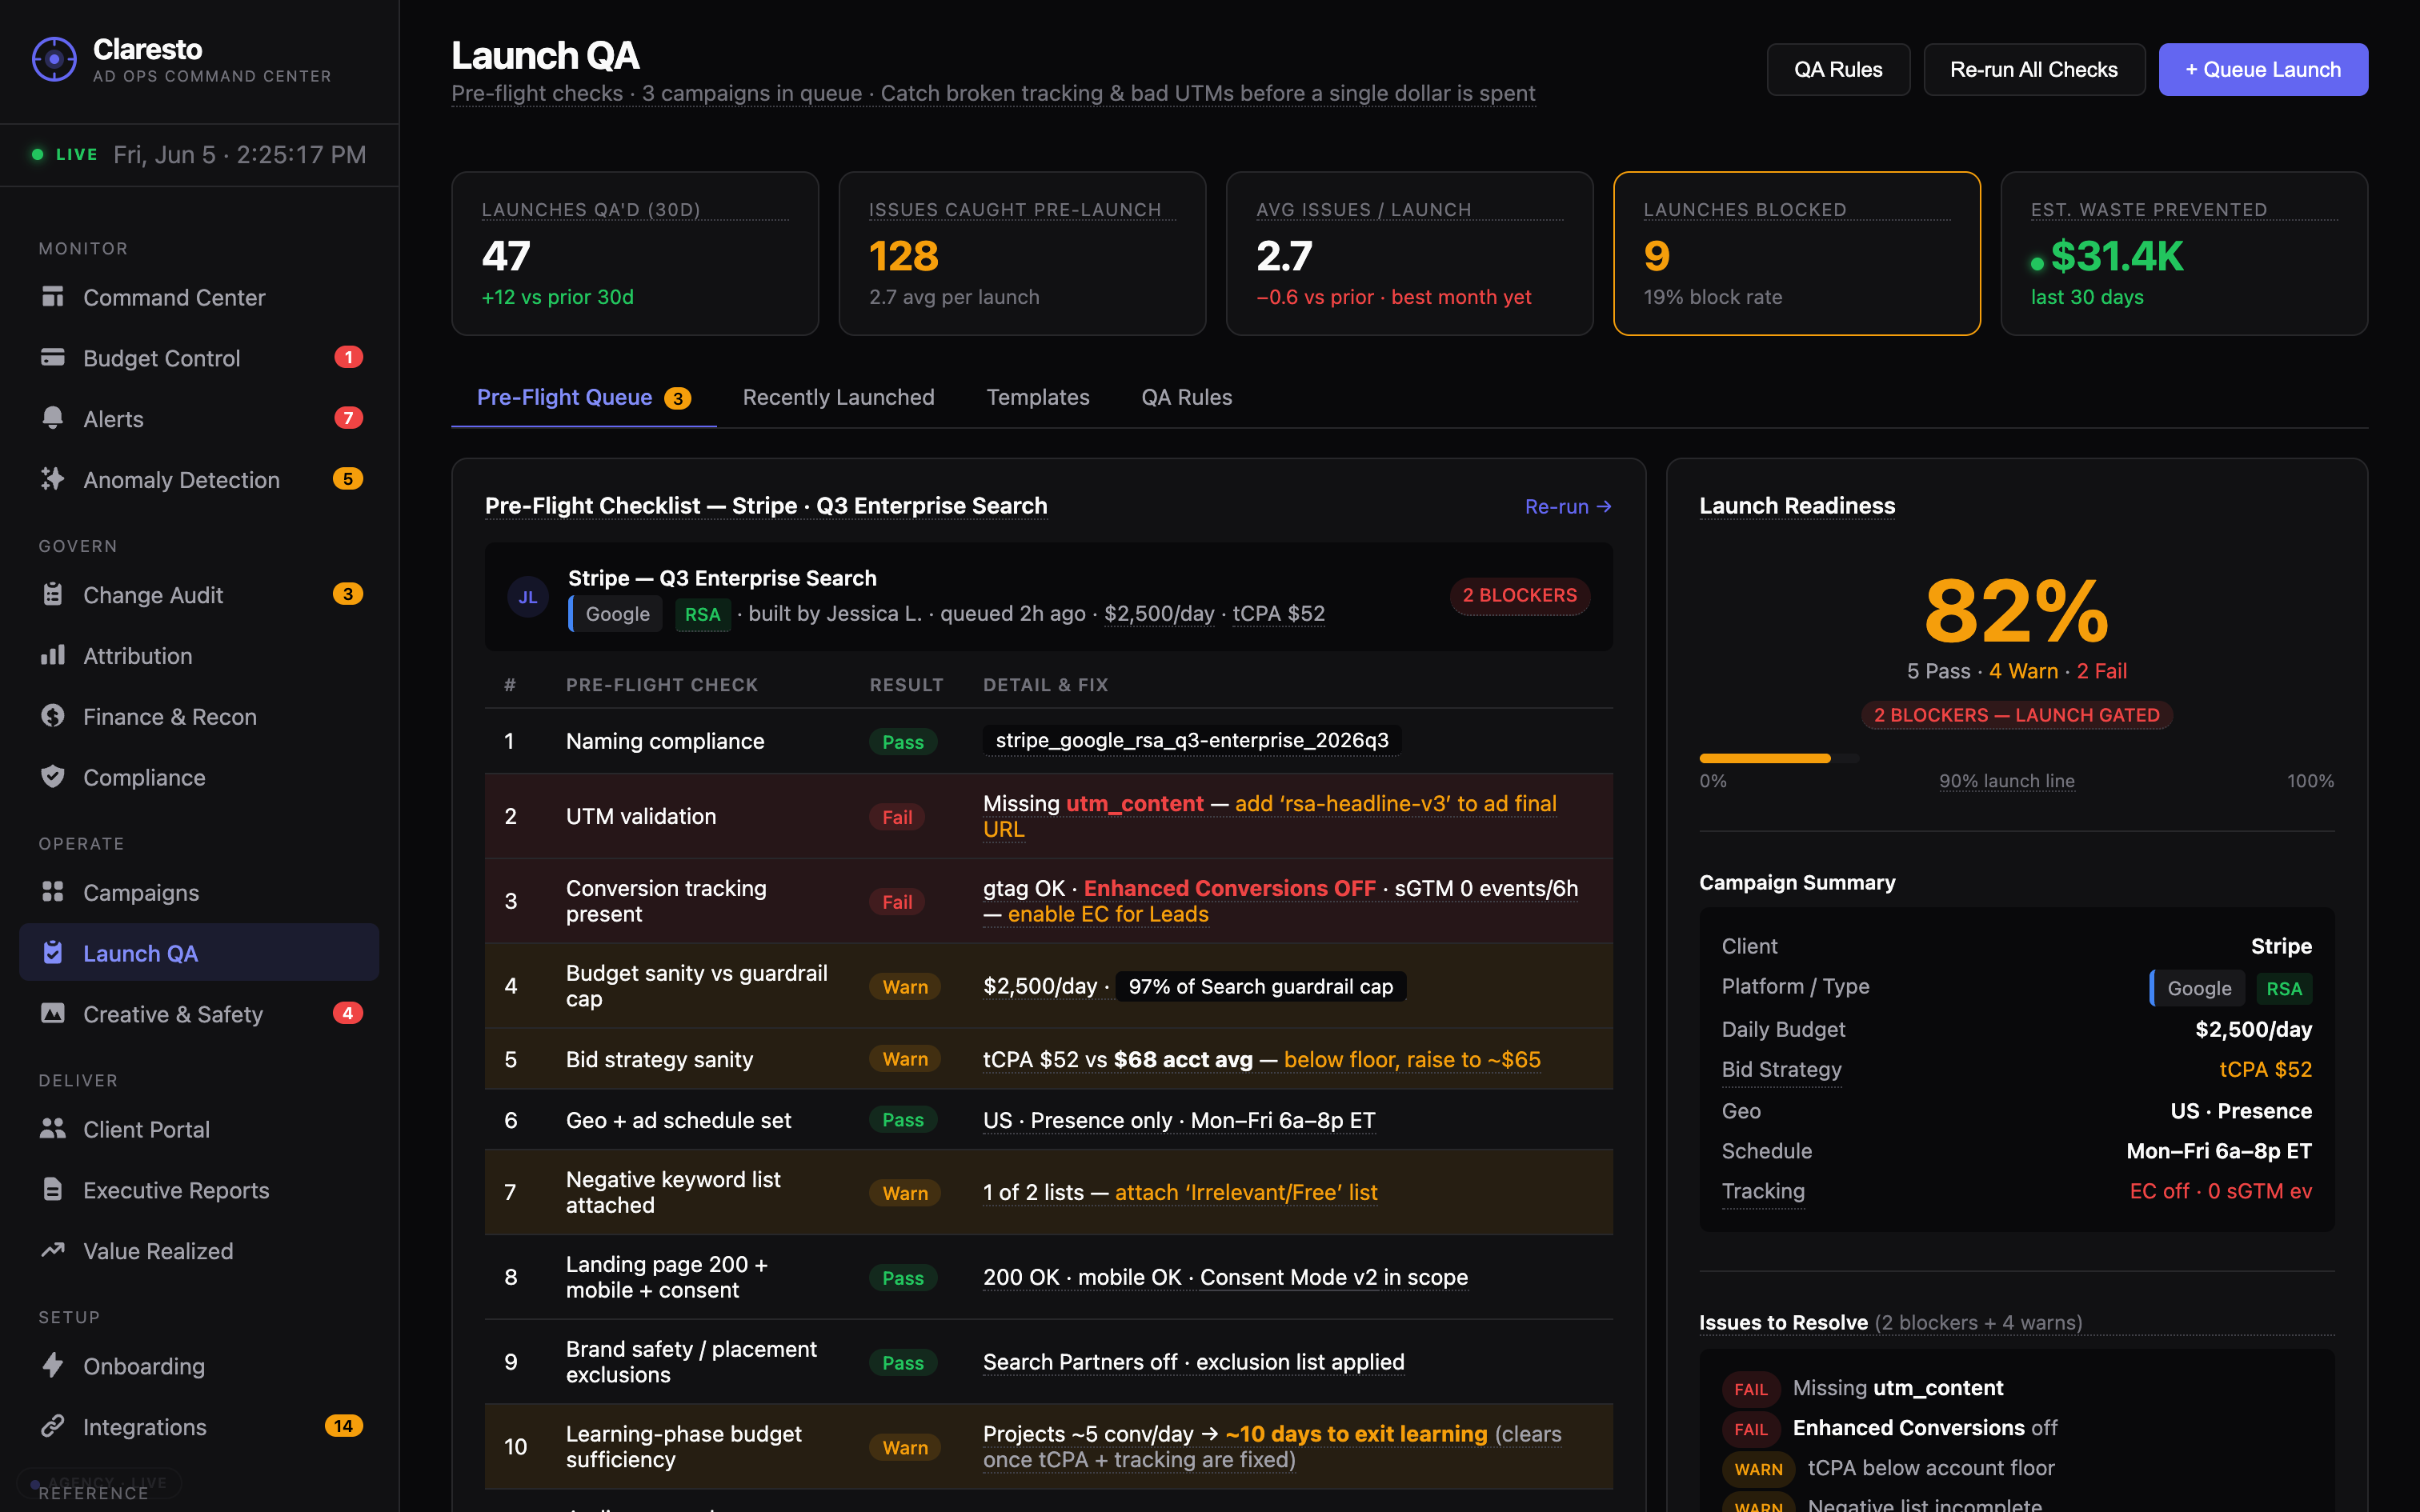Click the 90% launch line marker label
The height and width of the screenshot is (1512, 2420).
click(x=2006, y=781)
